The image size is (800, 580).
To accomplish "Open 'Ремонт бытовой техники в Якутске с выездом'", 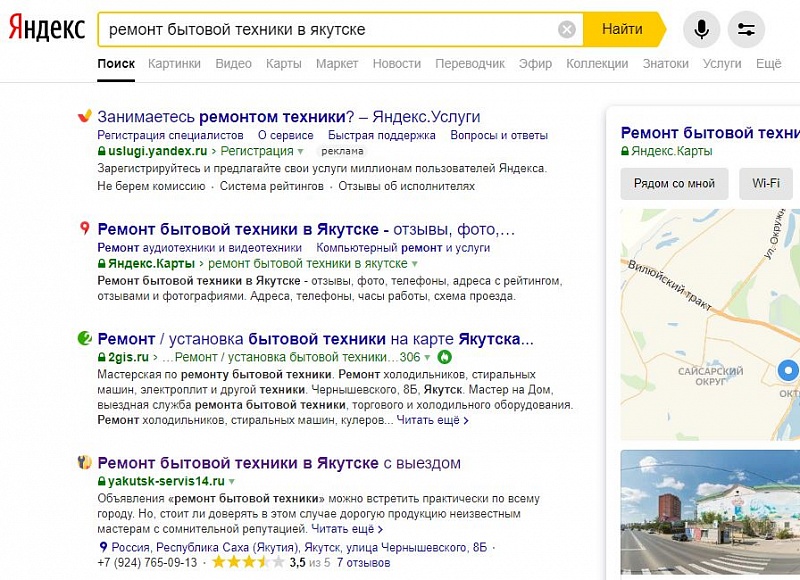I will click(x=279, y=463).
